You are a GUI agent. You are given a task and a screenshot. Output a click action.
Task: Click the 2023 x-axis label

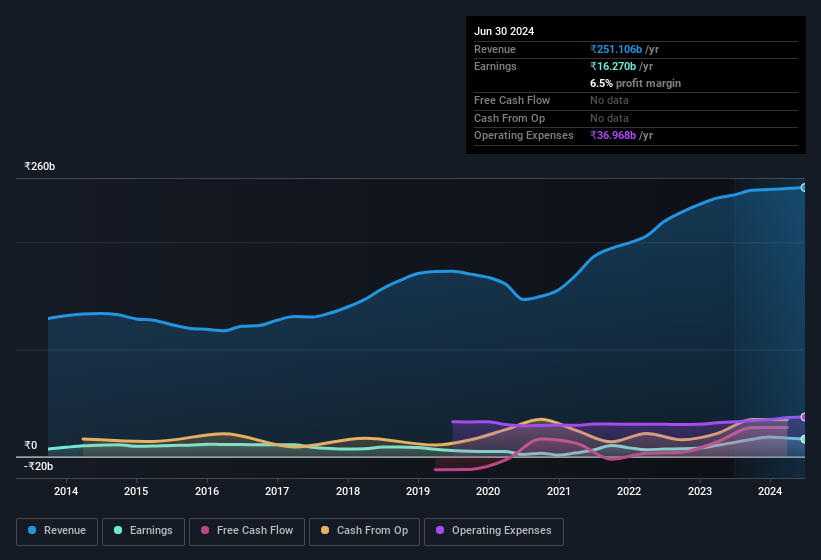coord(700,491)
